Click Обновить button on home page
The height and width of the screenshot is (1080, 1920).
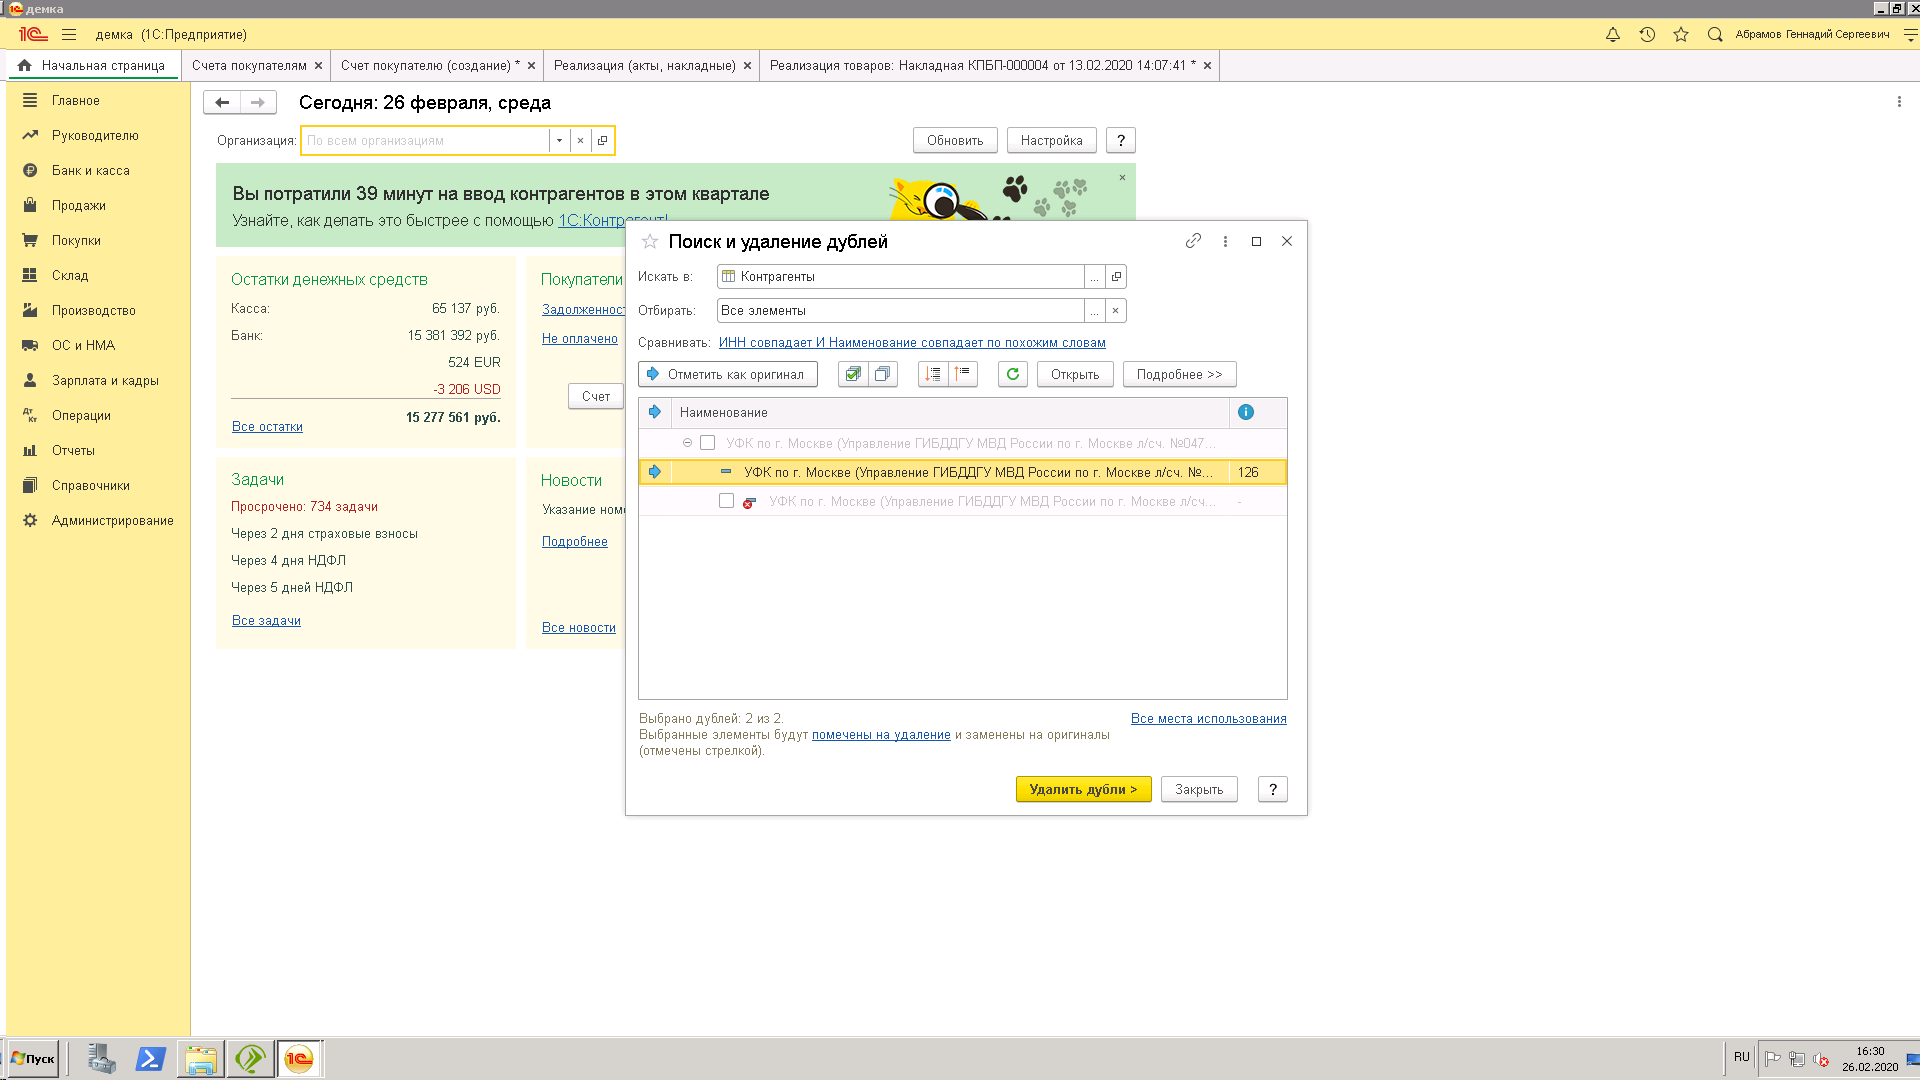click(955, 141)
